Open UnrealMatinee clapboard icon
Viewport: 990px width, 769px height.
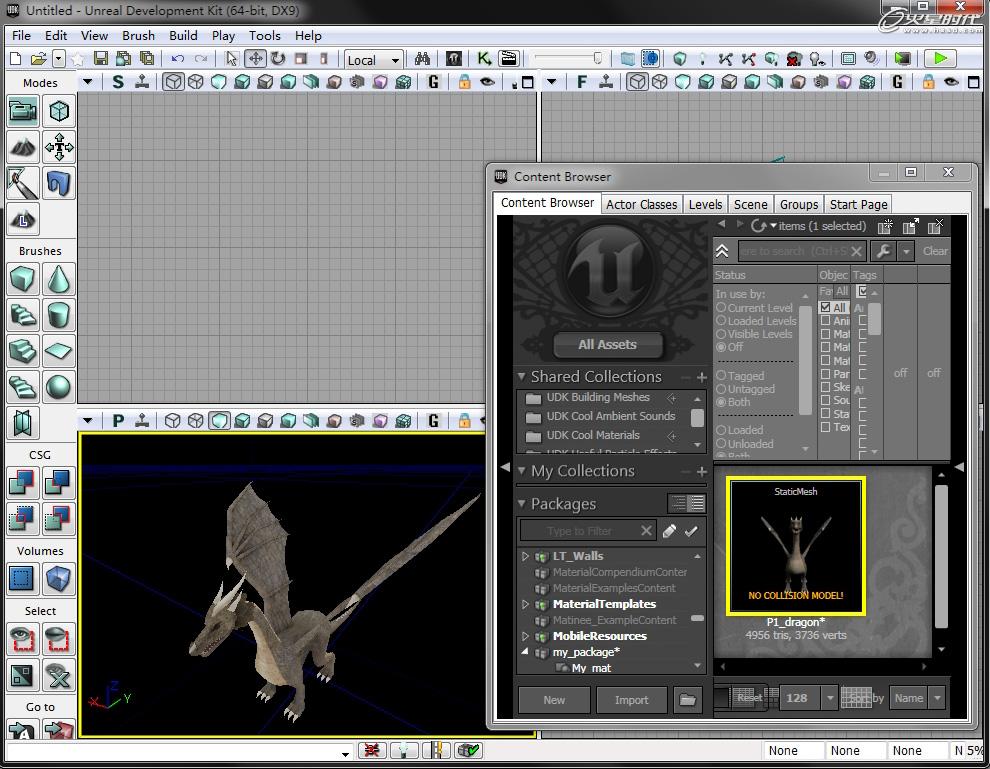(508, 59)
